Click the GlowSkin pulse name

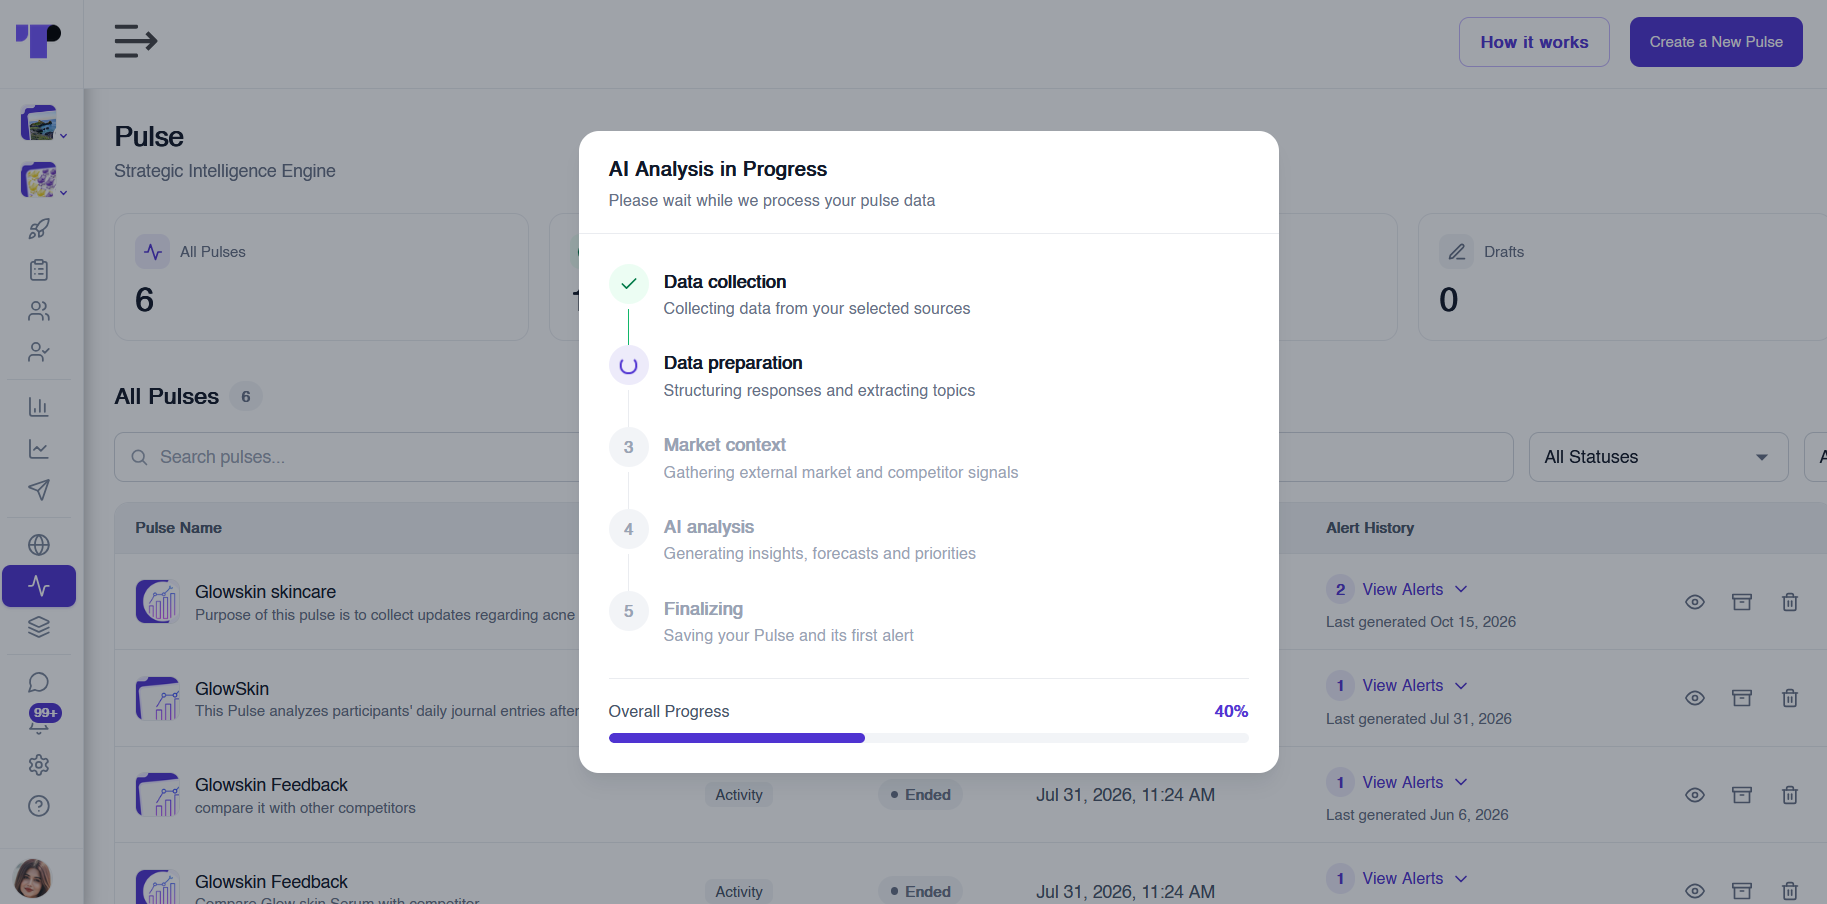pos(232,689)
